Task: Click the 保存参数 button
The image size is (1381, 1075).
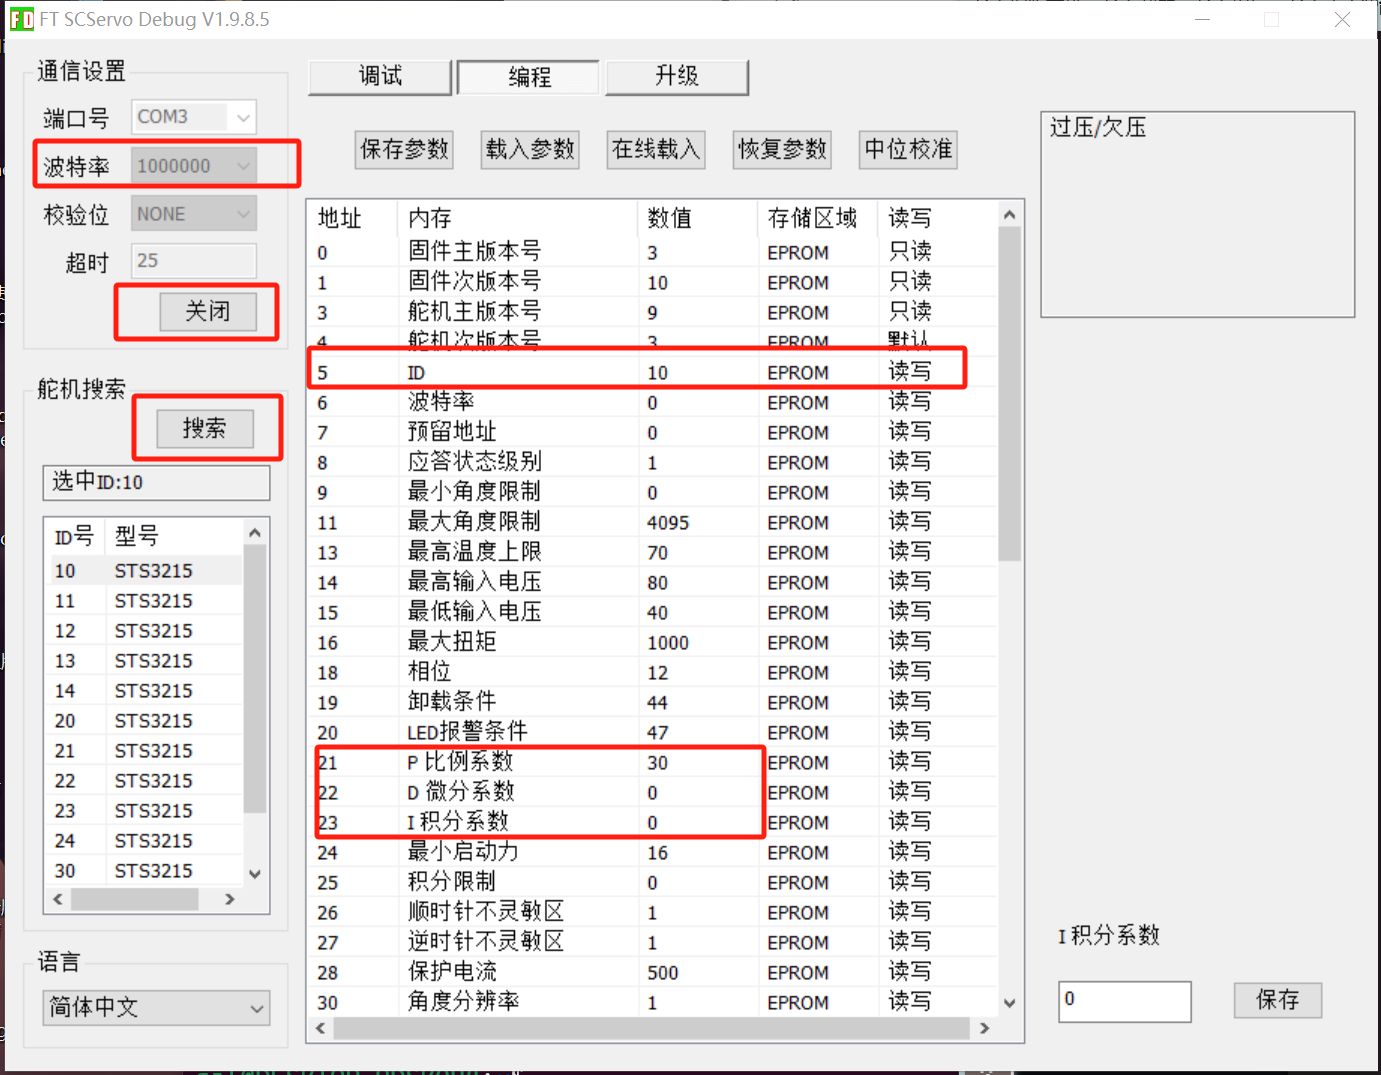Action: click(x=404, y=150)
